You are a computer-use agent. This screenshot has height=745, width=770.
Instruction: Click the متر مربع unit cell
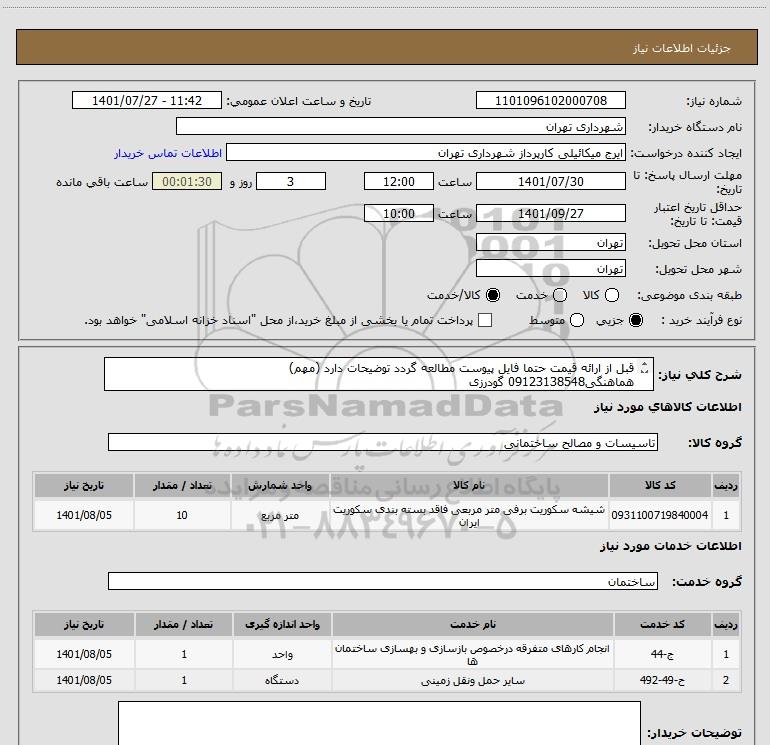tap(280, 515)
